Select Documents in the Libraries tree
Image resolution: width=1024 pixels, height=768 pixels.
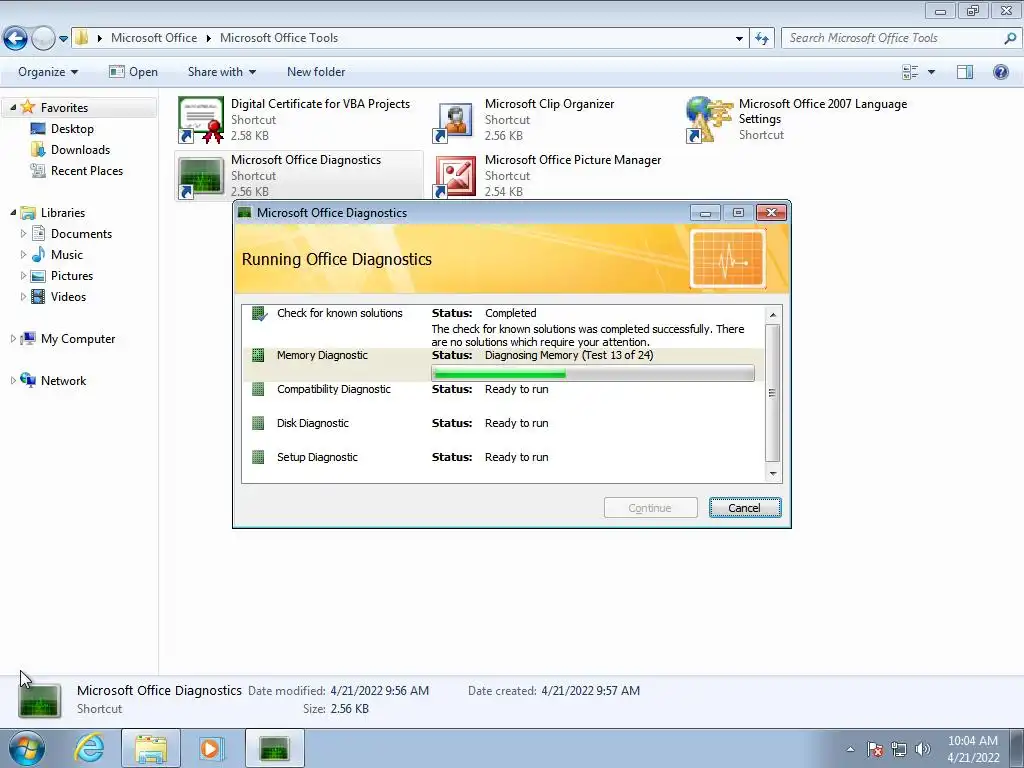[x=72, y=233]
